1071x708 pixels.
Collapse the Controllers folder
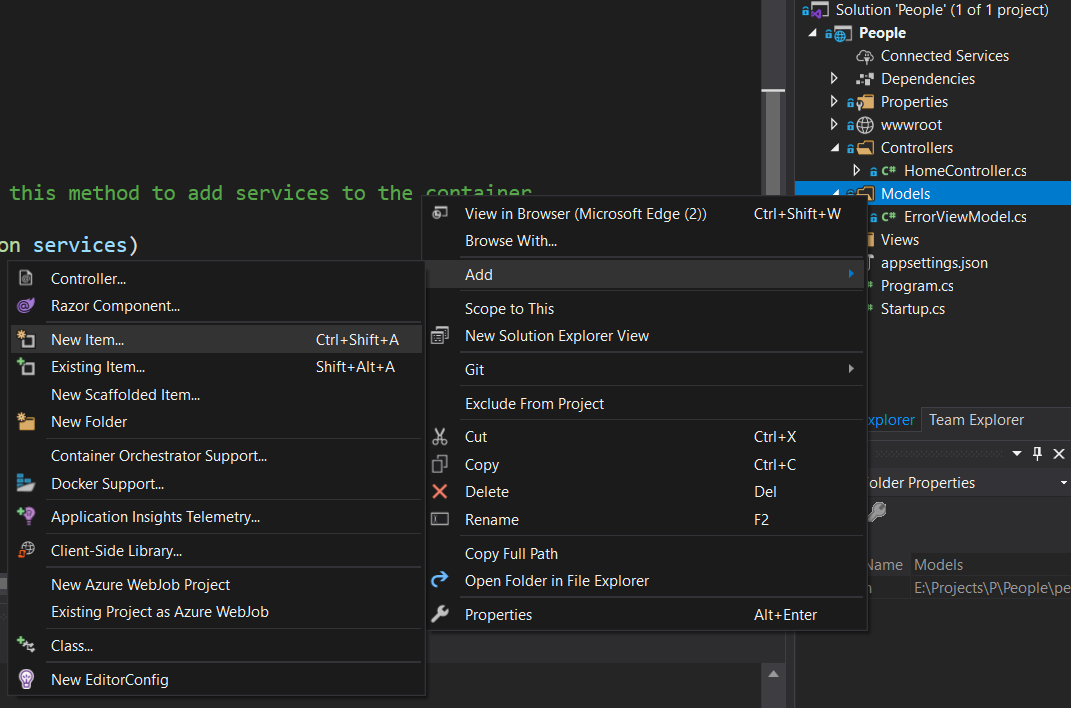(x=835, y=147)
